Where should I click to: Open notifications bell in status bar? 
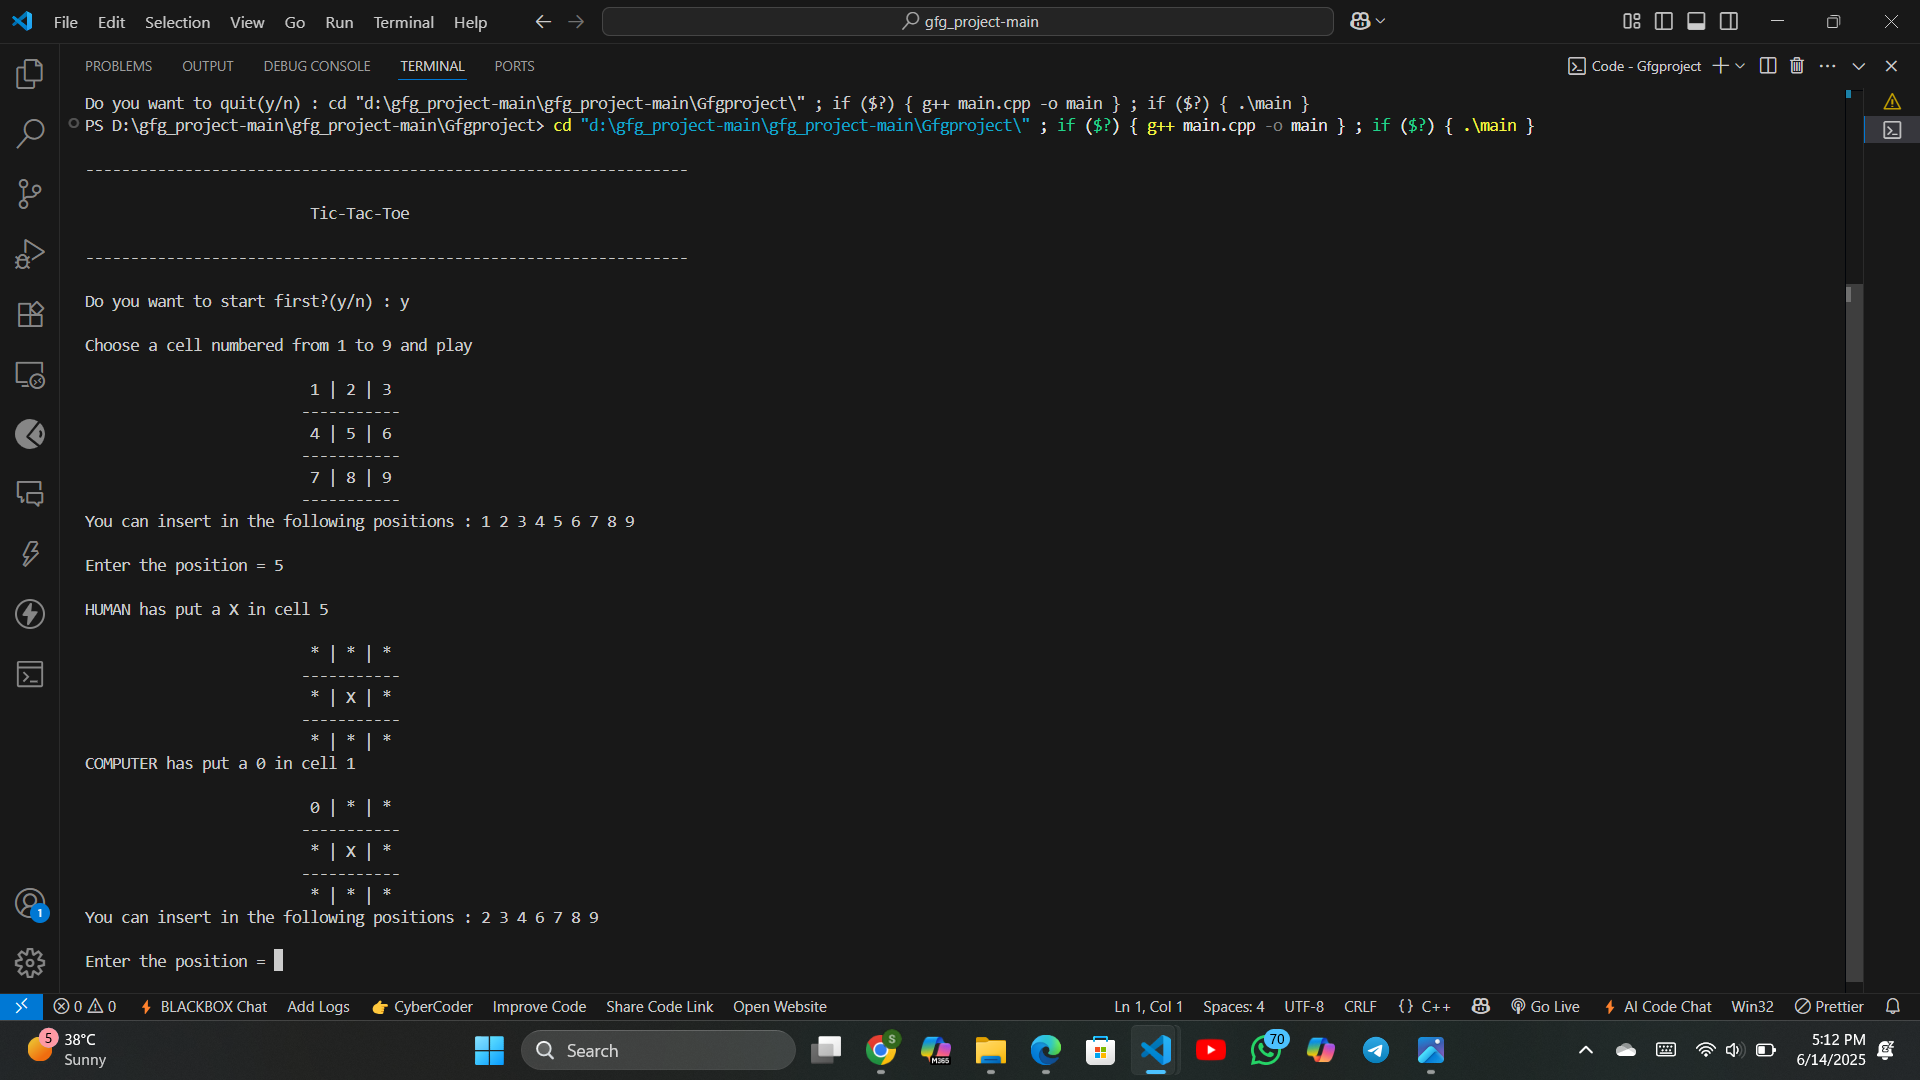point(1893,1006)
